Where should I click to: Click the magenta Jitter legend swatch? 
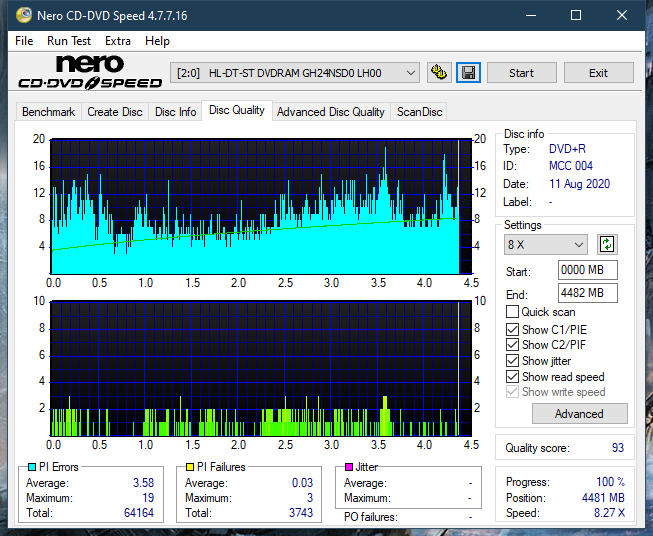(x=349, y=467)
